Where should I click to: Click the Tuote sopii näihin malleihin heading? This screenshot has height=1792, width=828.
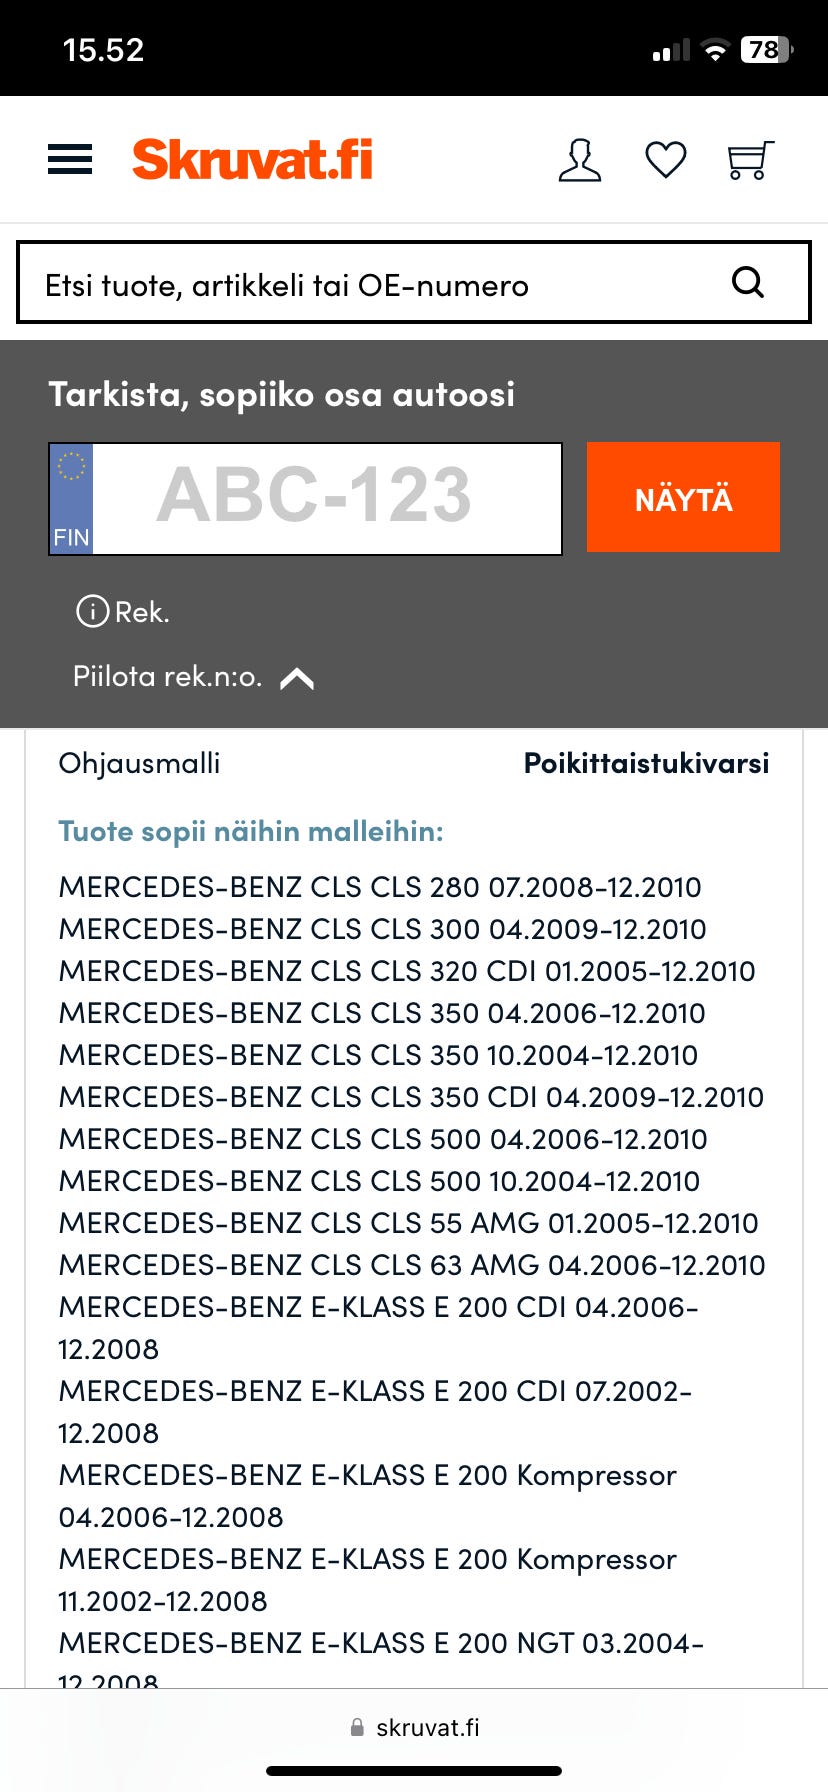[251, 831]
